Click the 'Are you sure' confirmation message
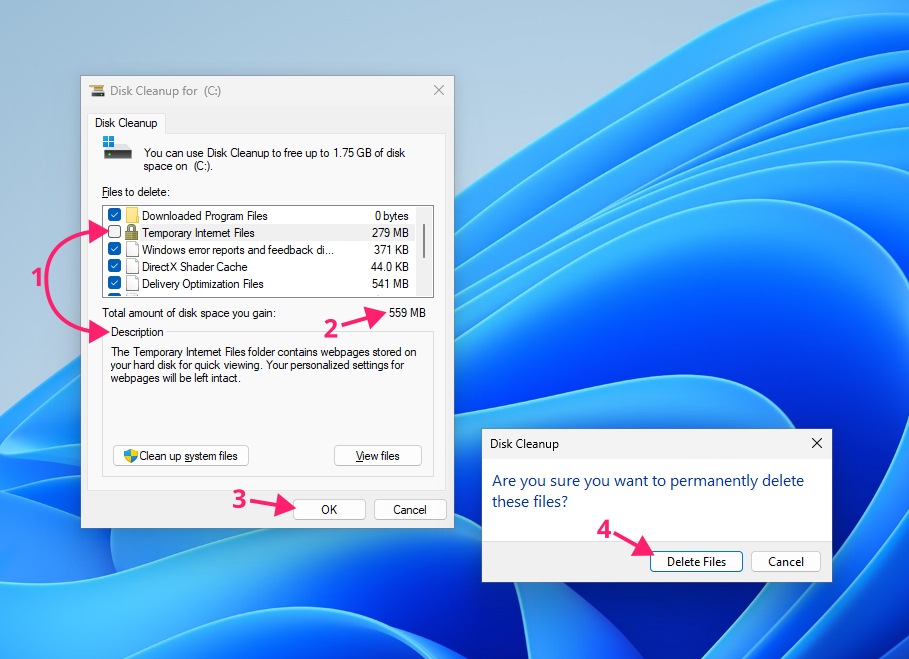This screenshot has width=909, height=659. point(648,491)
